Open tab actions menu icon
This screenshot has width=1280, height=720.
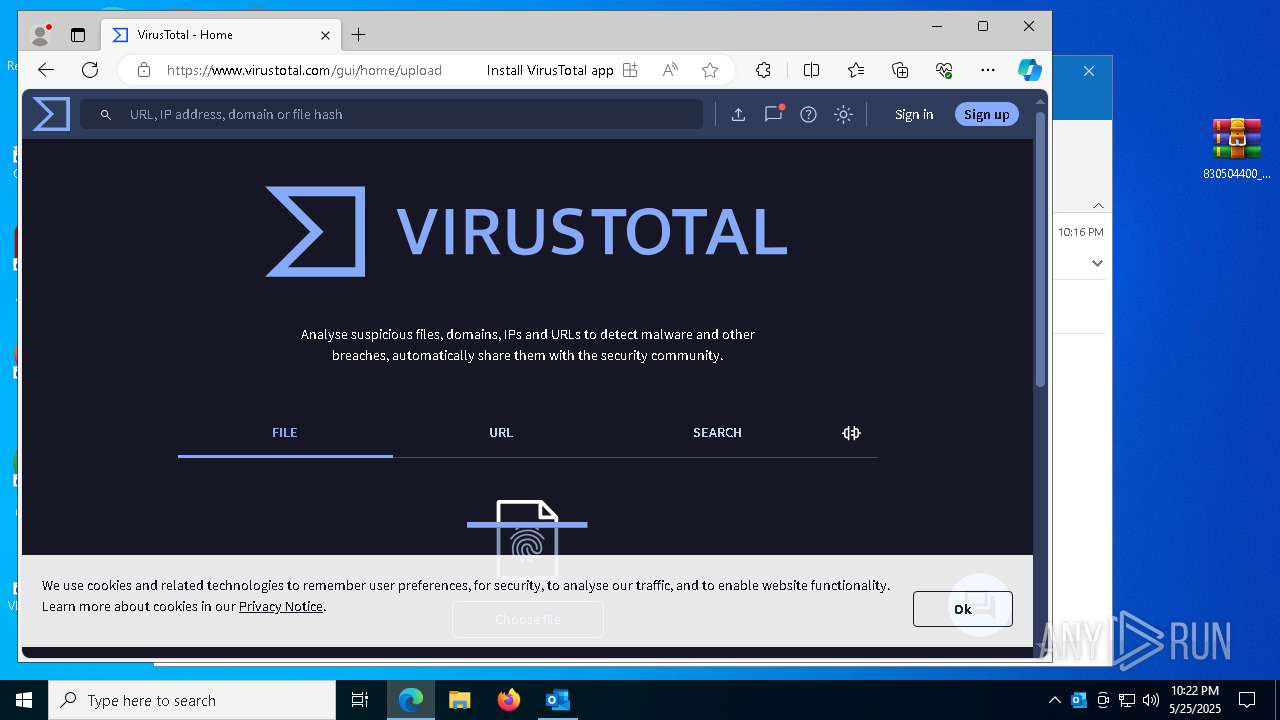(78, 35)
